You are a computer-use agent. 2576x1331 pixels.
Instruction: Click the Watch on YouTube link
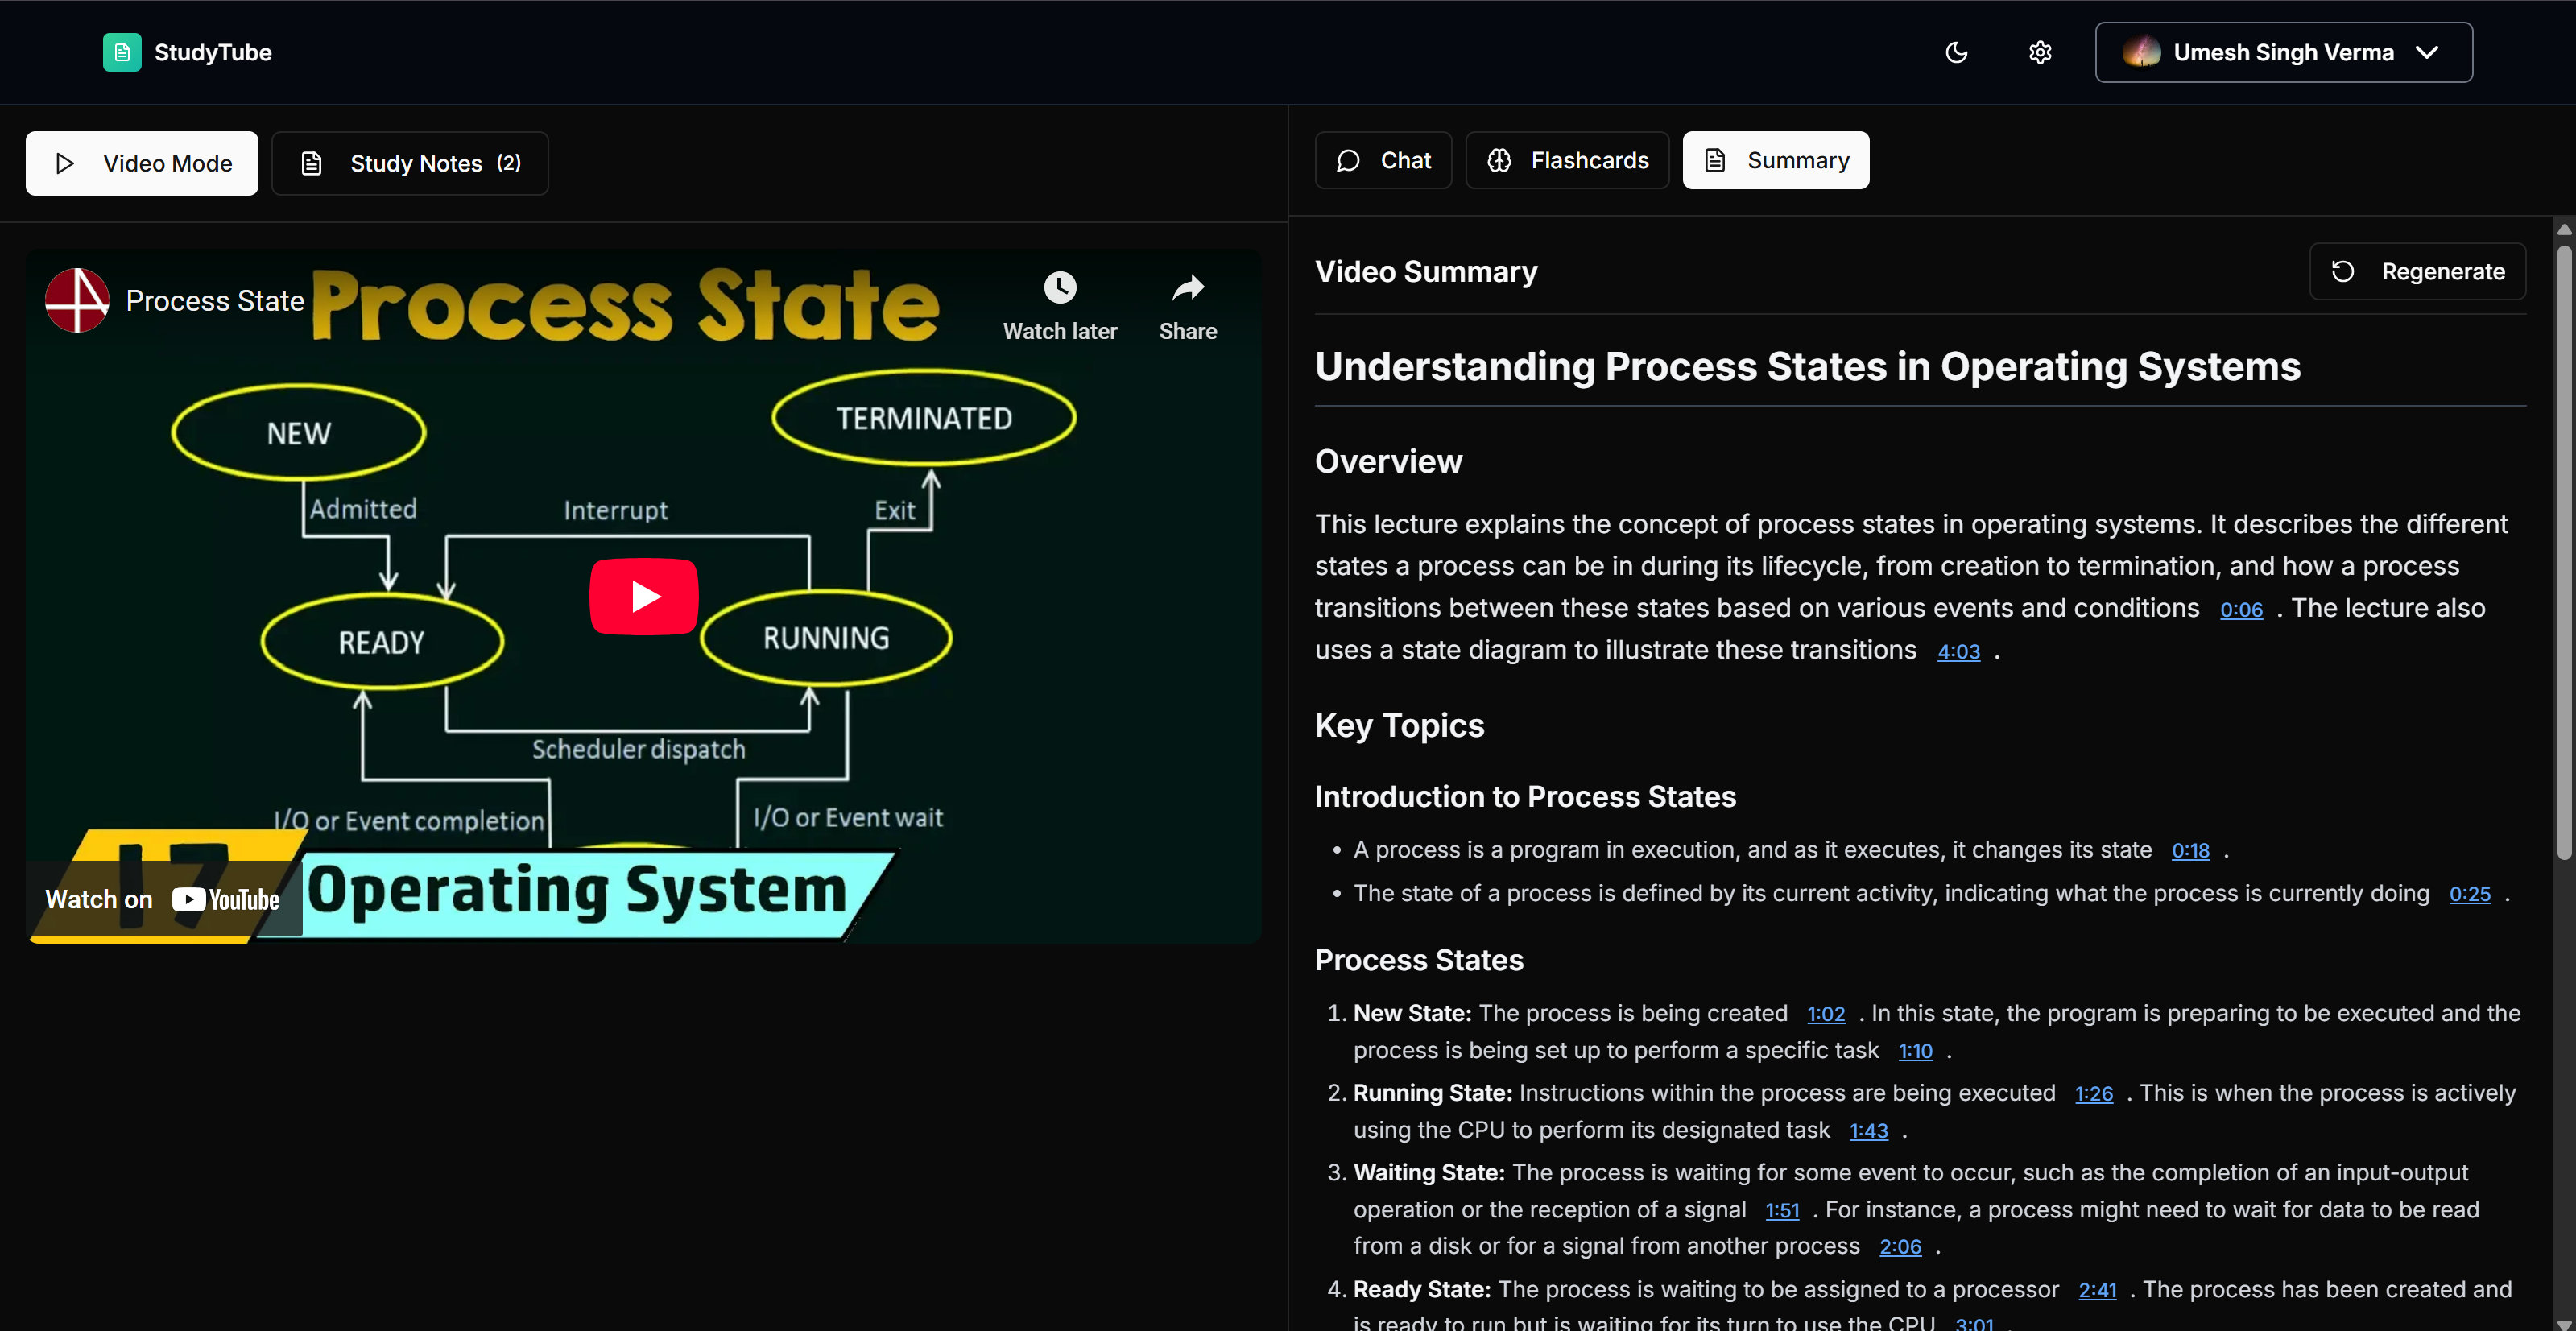(160, 899)
